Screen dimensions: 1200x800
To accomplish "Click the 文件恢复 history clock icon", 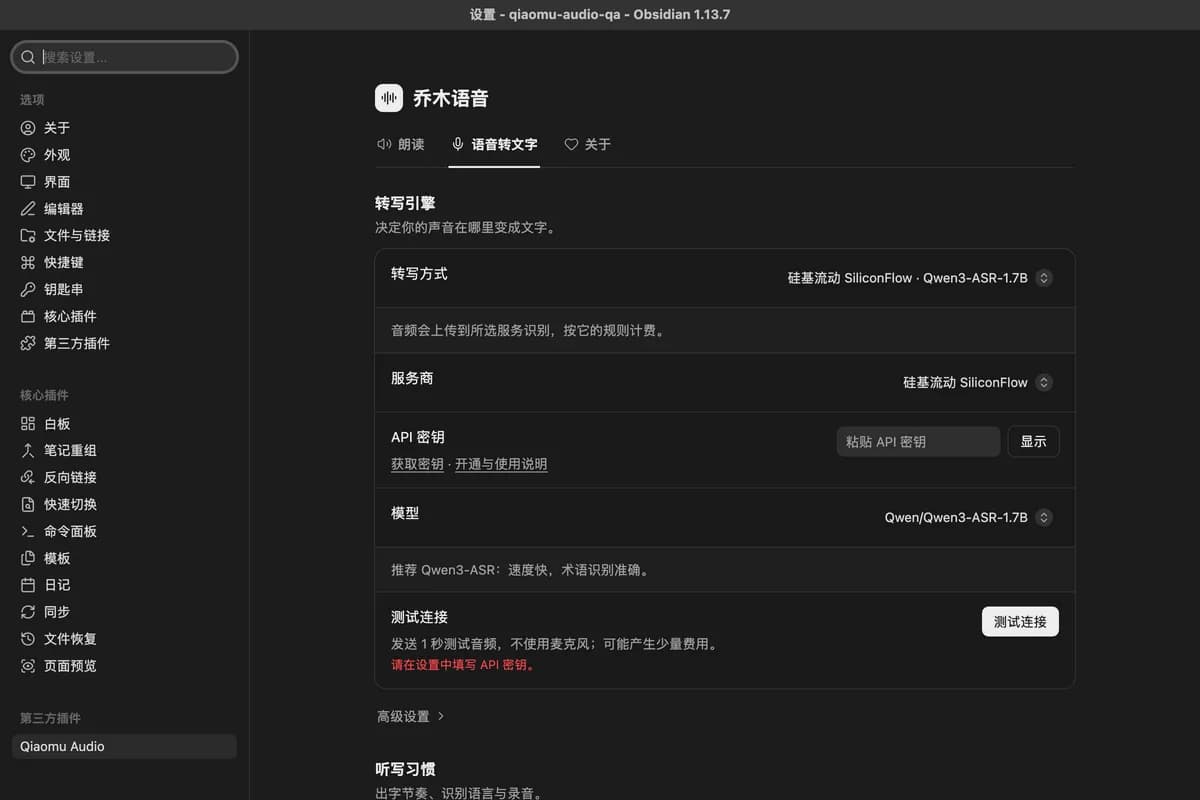I will point(28,639).
